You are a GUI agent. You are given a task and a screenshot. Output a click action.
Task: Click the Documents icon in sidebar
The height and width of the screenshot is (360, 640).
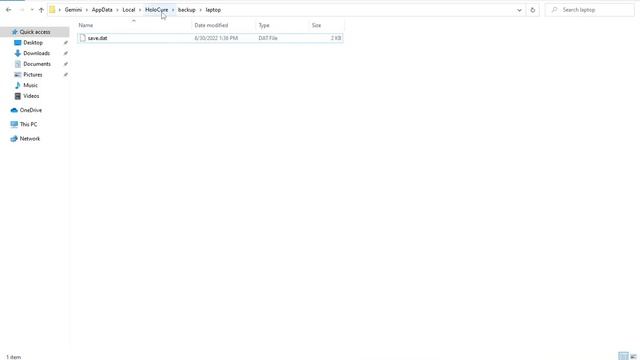pyautogui.click(x=18, y=64)
